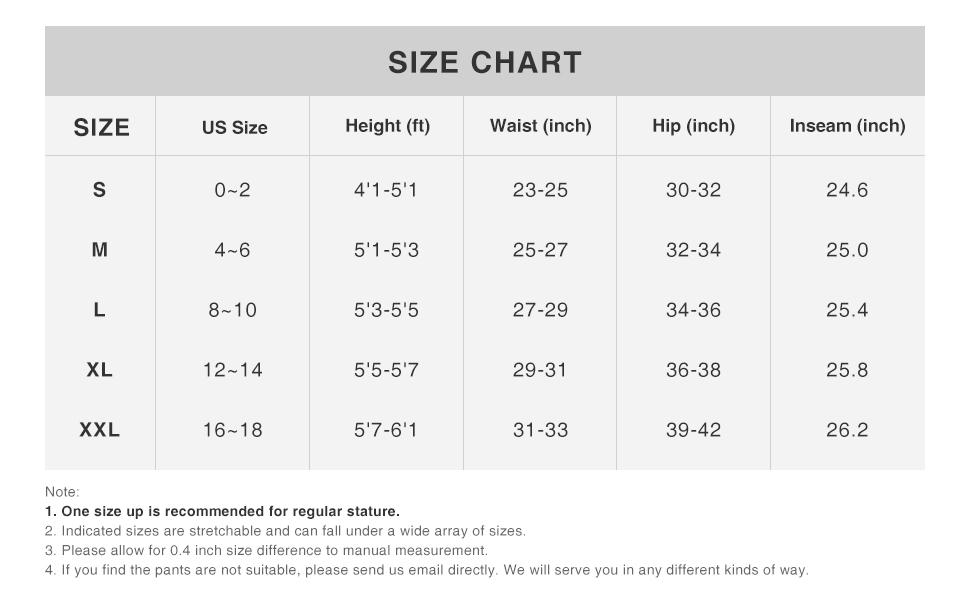
Task: Click the US size 8~10 cell
Action: click(232, 310)
